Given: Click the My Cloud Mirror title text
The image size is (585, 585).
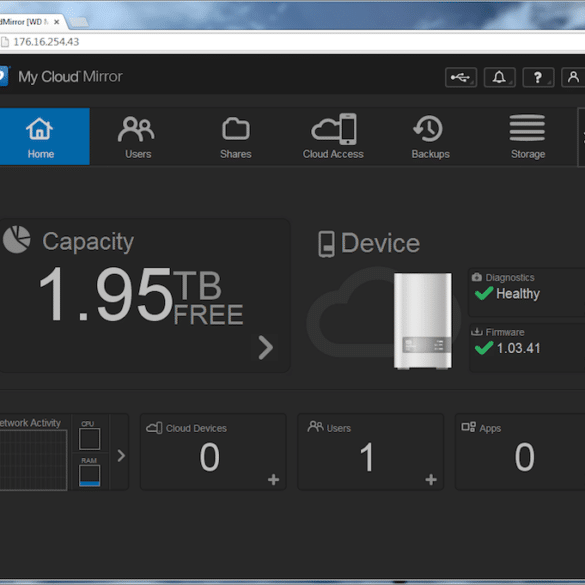Looking at the screenshot, I should pyautogui.click(x=71, y=77).
